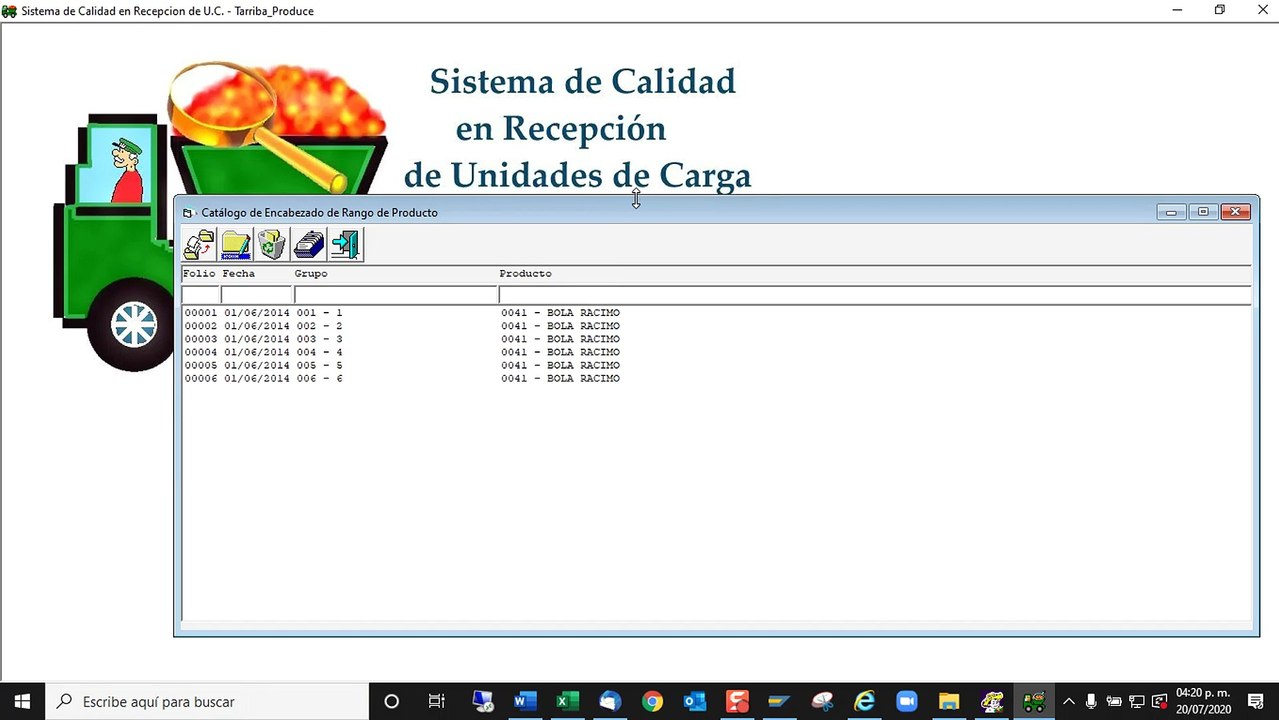Click the exit door toolbar icon
Image resolution: width=1279 pixels, height=720 pixels.
click(346, 244)
